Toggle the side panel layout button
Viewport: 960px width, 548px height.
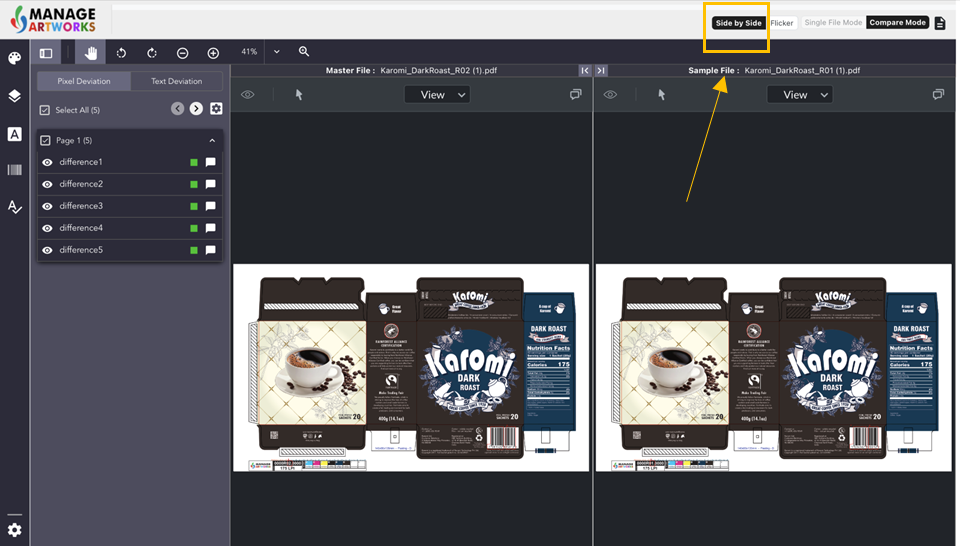click(x=46, y=53)
